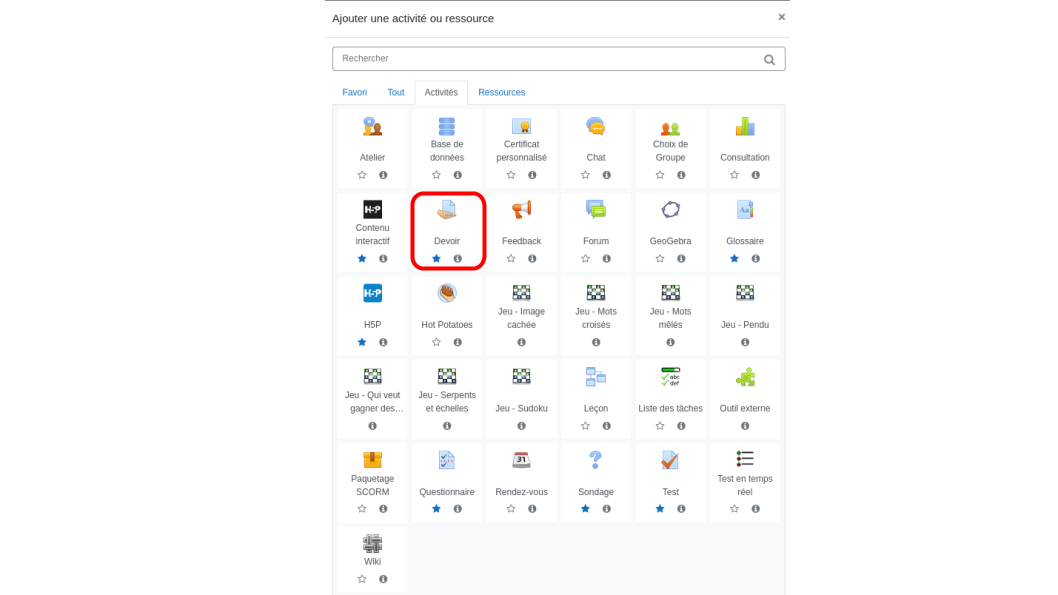Select the GeoGebra activity icon
Viewport: 1058px width, 595px height.
pos(670,210)
